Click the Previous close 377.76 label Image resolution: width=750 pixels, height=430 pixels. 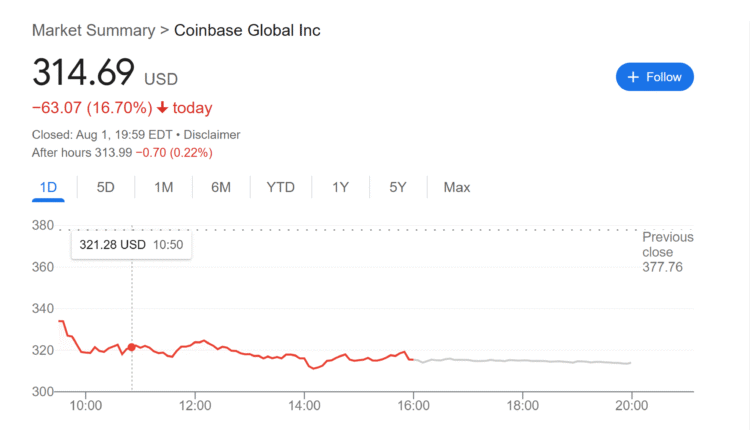[667, 252]
